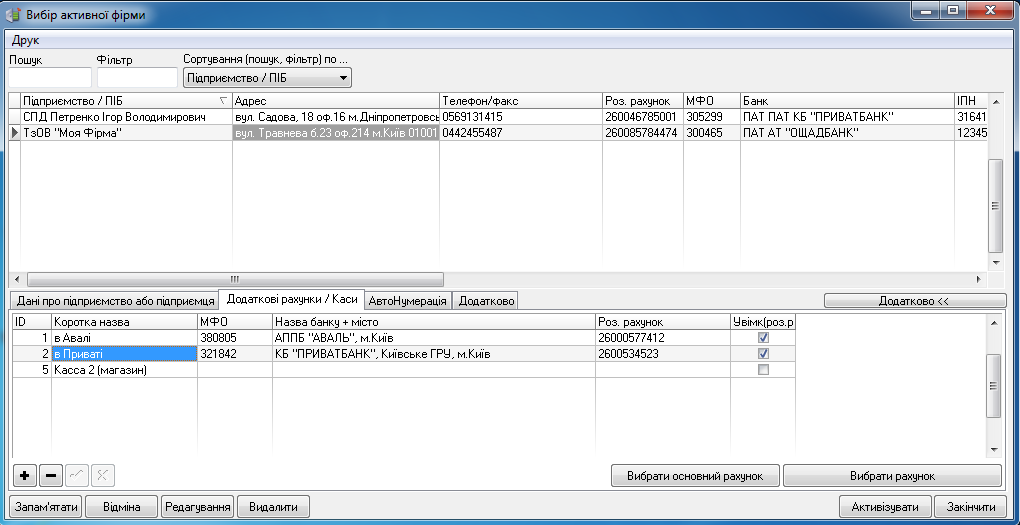The image size is (1020, 525).
Task: Select the ТзОВ "Моя Фірма" row indicator
Action: pyautogui.click(x=14, y=132)
